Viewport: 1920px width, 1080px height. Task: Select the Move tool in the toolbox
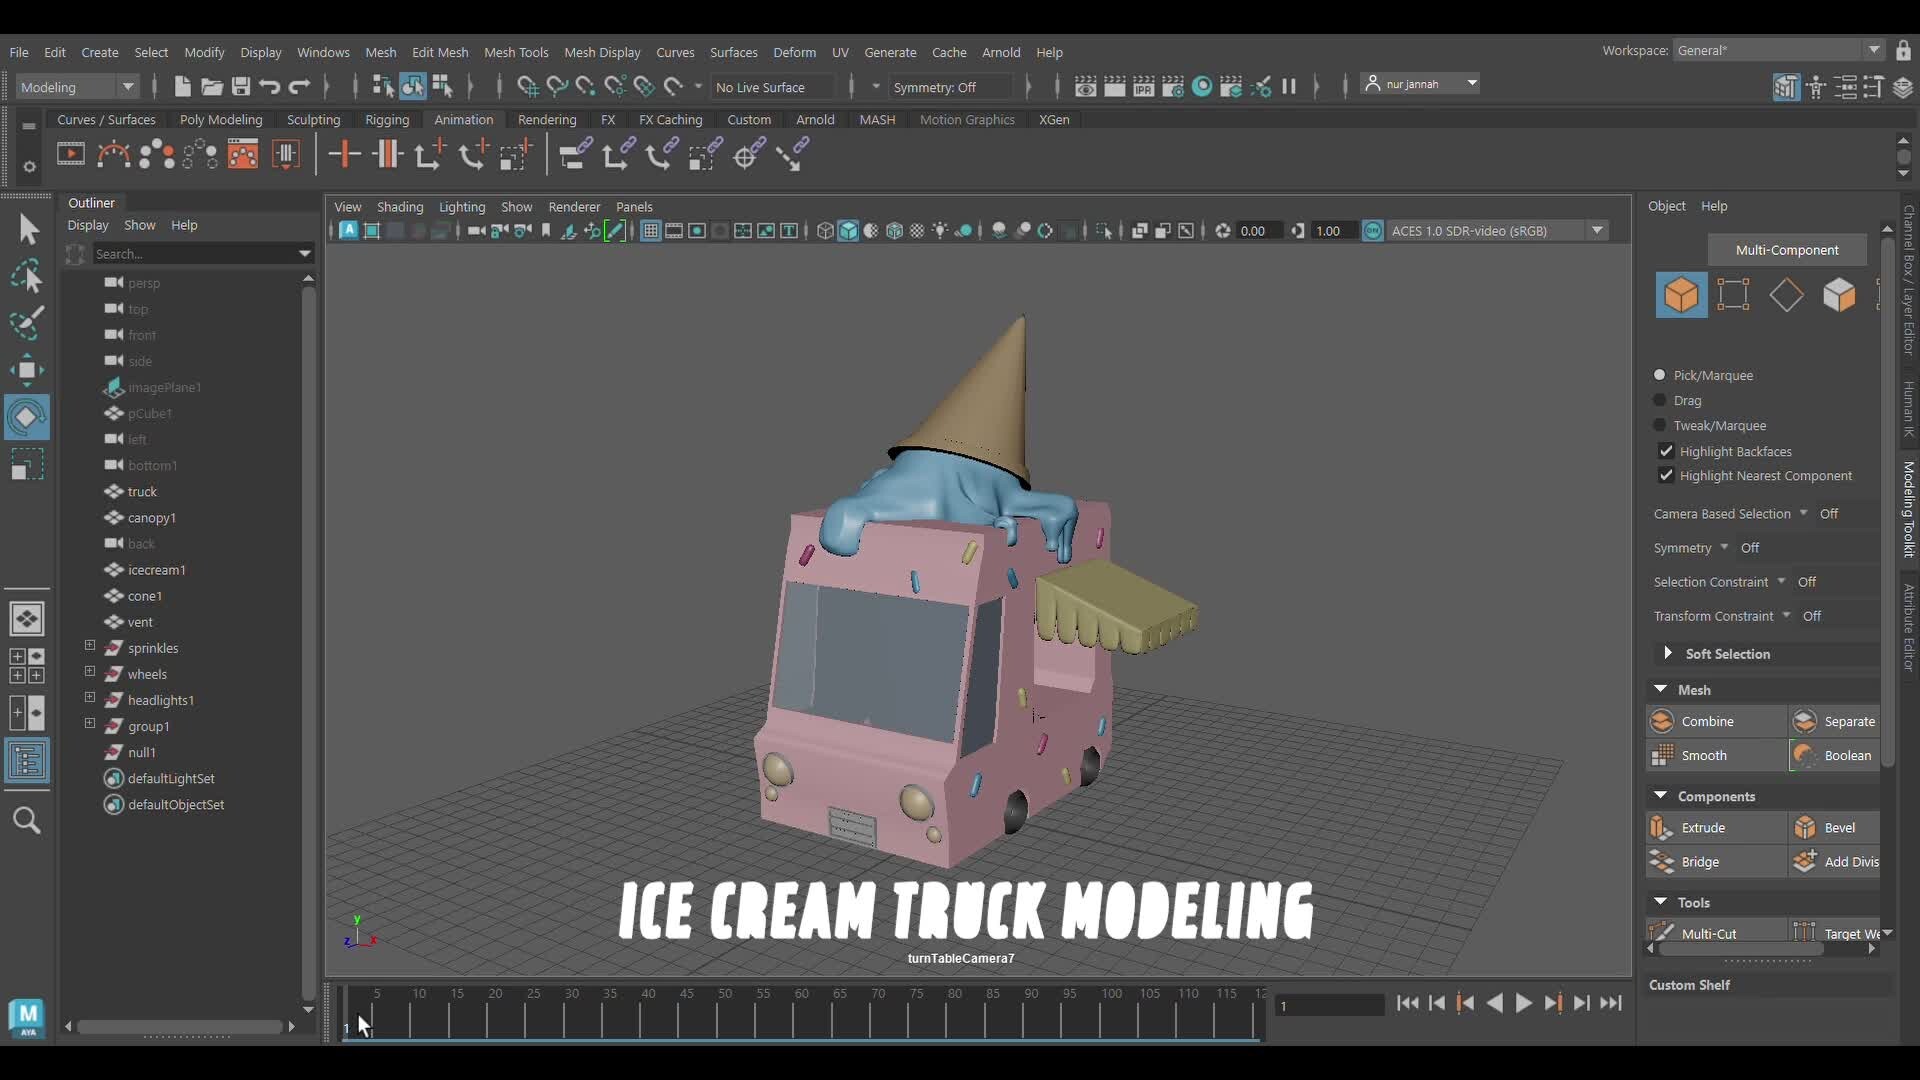coord(27,370)
